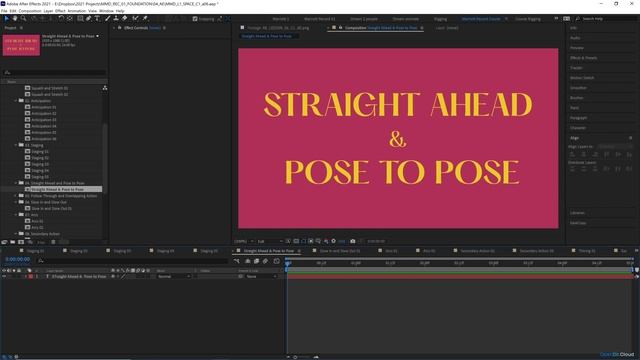
Task: Click current timecode display in timeline
Action: (18, 259)
